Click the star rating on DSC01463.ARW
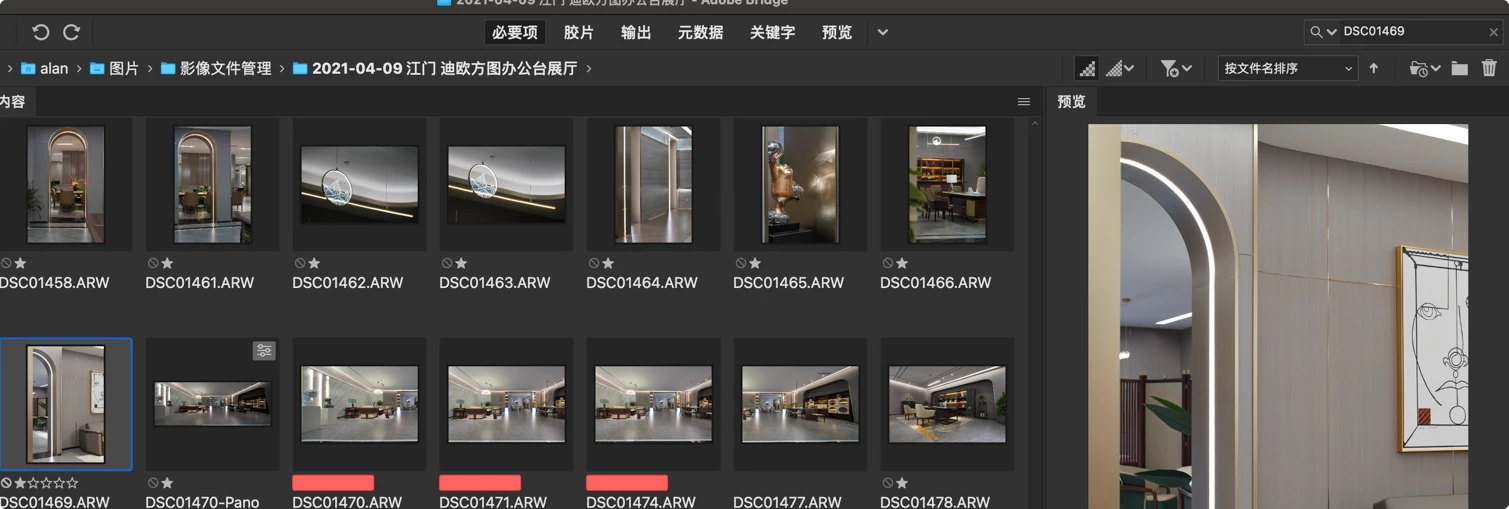This screenshot has height=509, width=1509. tap(461, 263)
